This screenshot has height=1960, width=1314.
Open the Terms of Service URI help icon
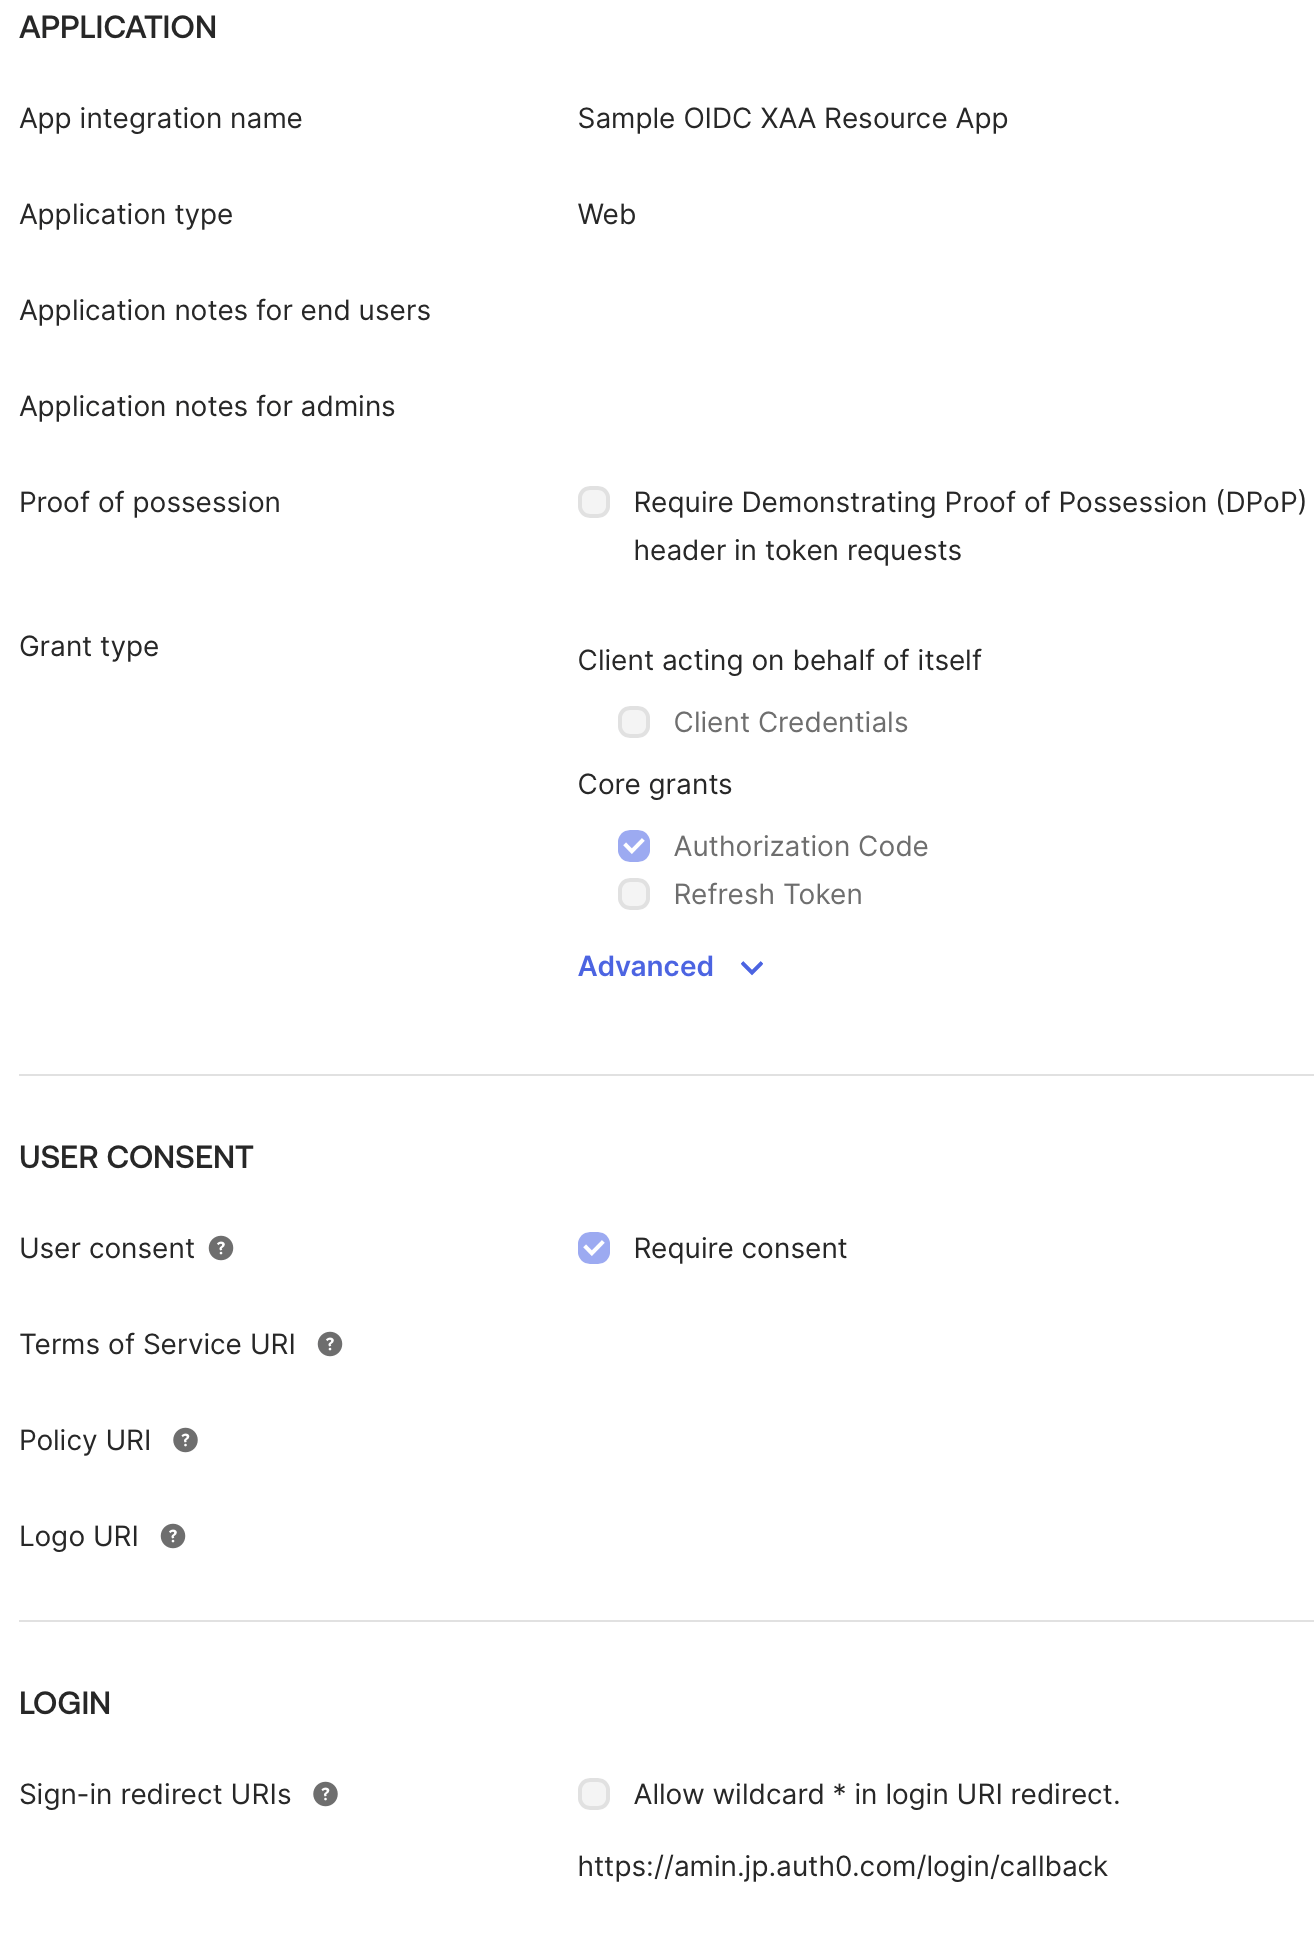(x=330, y=1344)
